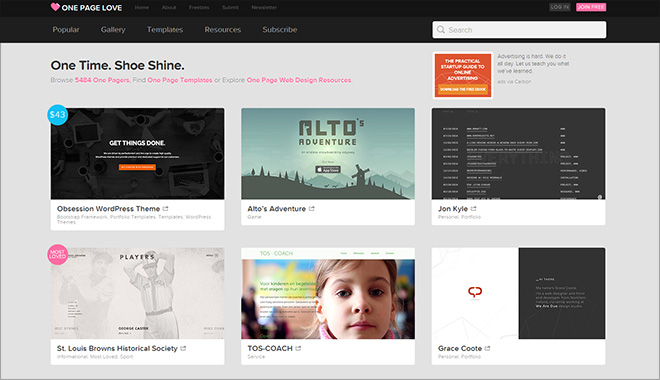
Task: Click the magnifier icon in search box
Action: coord(441,29)
